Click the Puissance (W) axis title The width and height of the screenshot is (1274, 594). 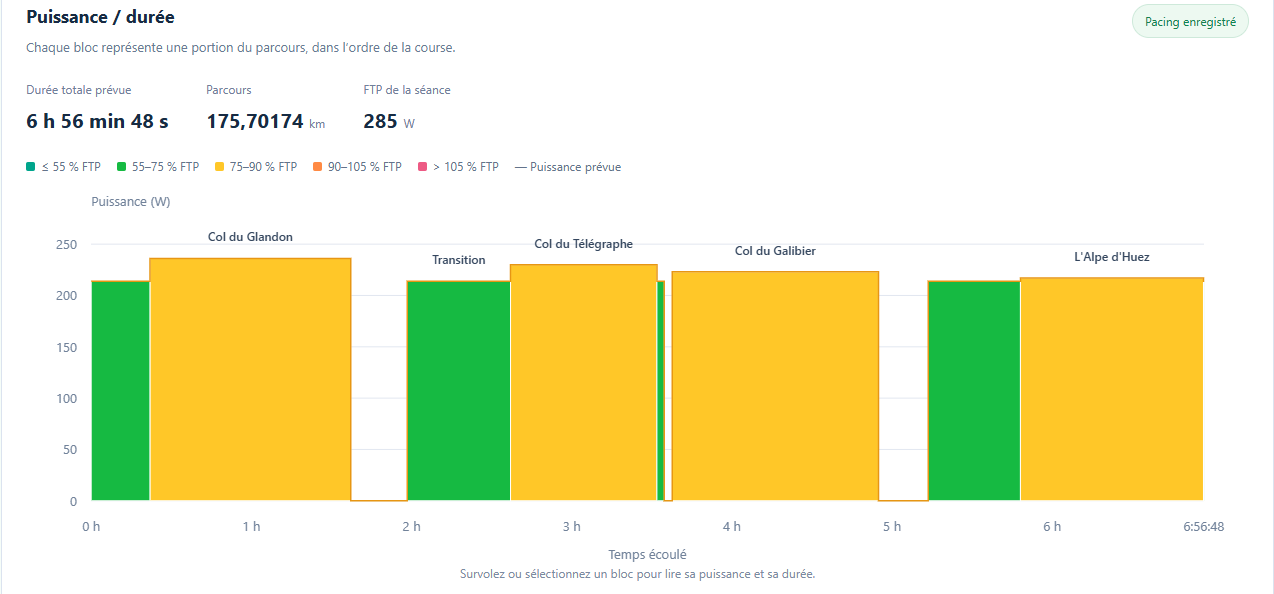tap(131, 202)
